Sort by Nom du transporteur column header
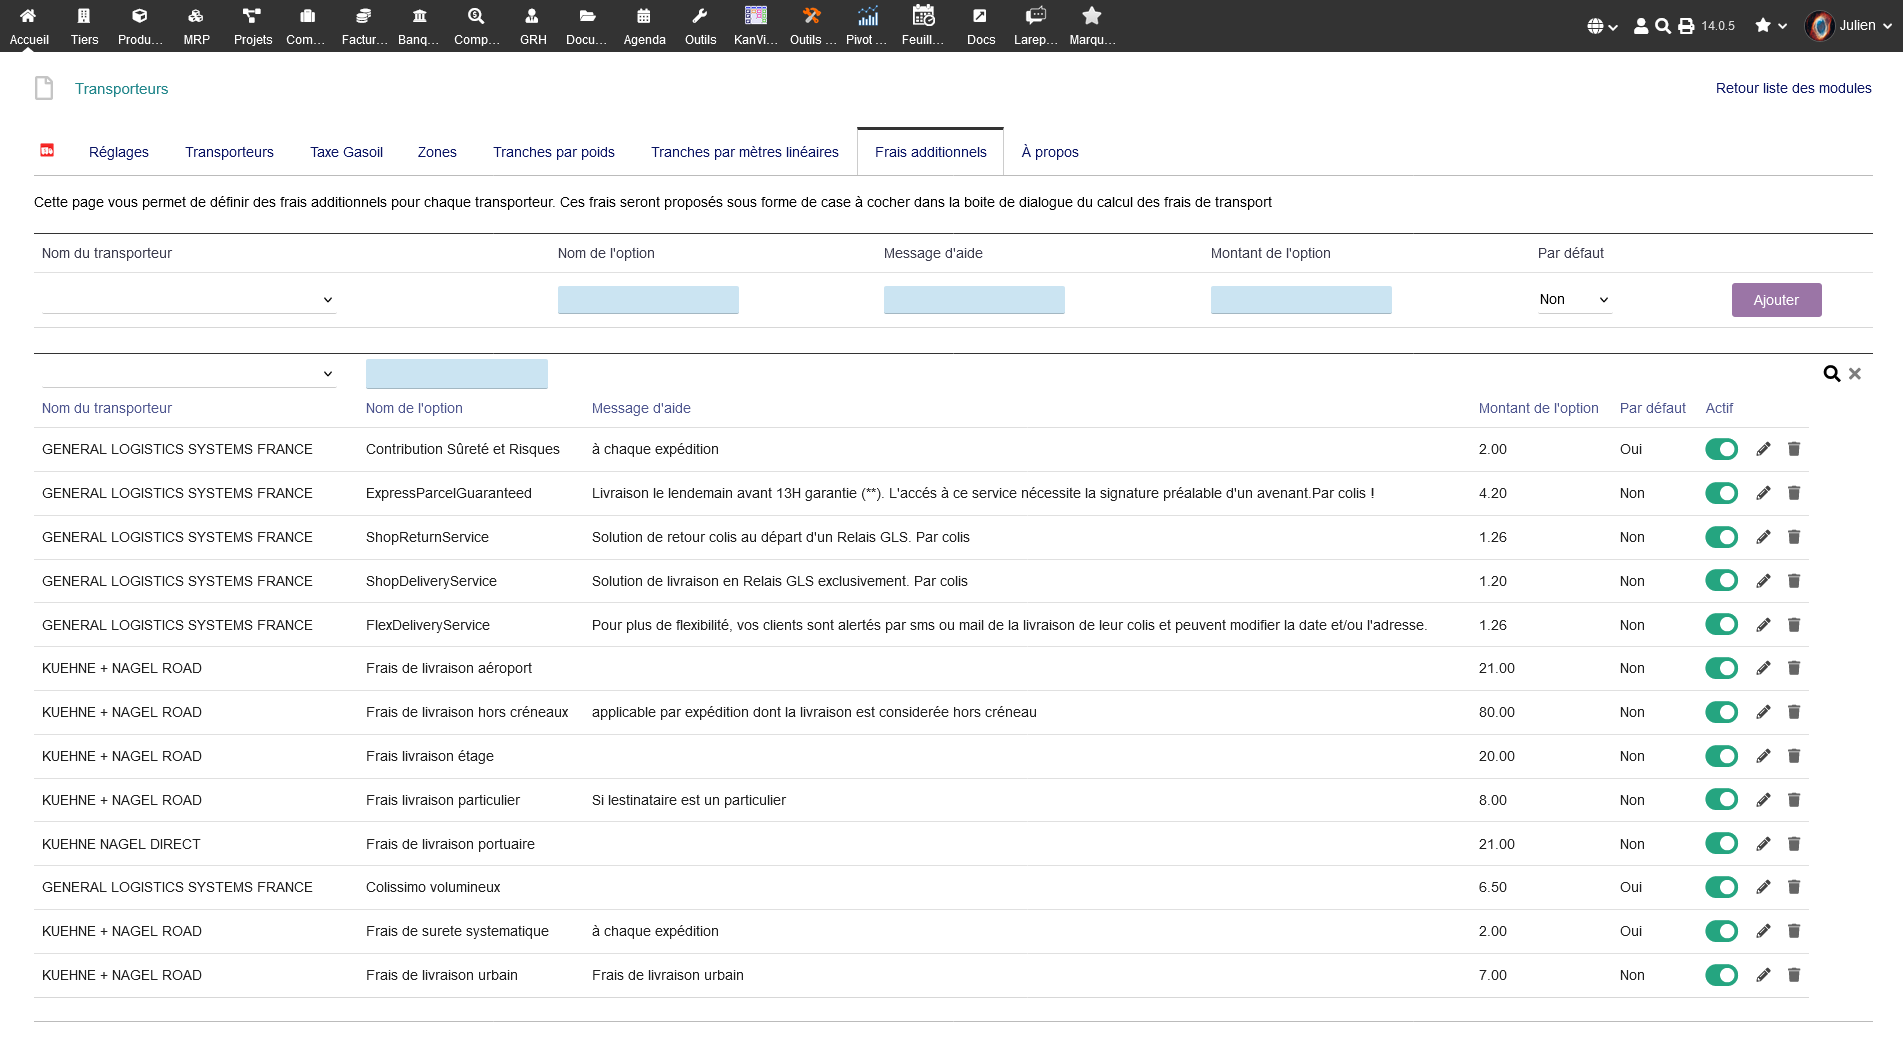 pos(107,408)
